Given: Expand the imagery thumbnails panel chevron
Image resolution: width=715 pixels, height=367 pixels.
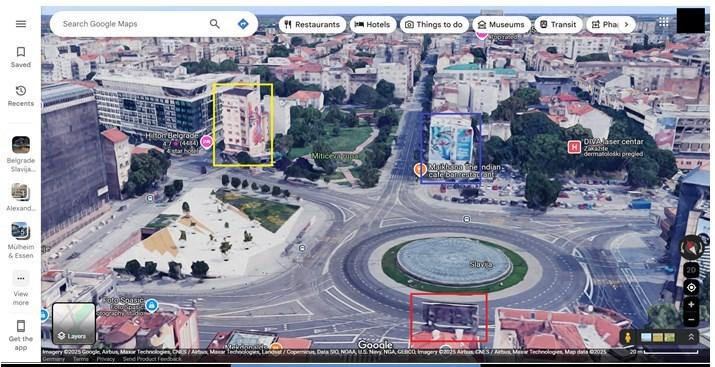Looking at the screenshot, I should (691, 337).
